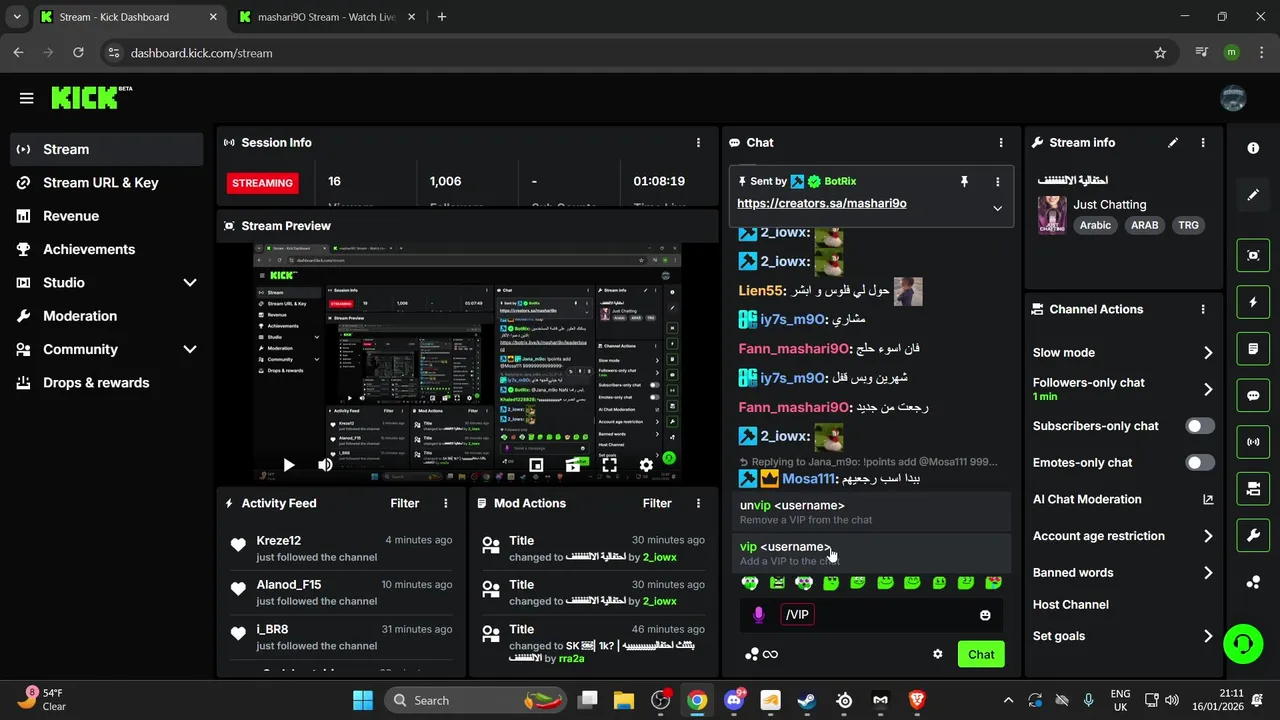The image size is (1280, 720).
Task: Open Steam from the Windows taskbar
Action: pyautogui.click(x=806, y=700)
